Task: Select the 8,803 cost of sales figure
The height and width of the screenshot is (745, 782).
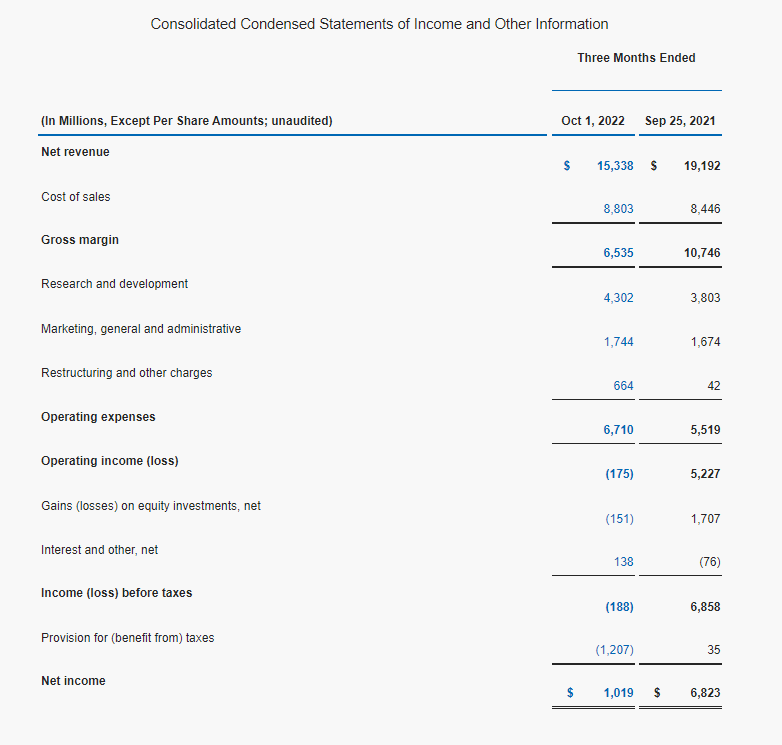Action: click(618, 208)
